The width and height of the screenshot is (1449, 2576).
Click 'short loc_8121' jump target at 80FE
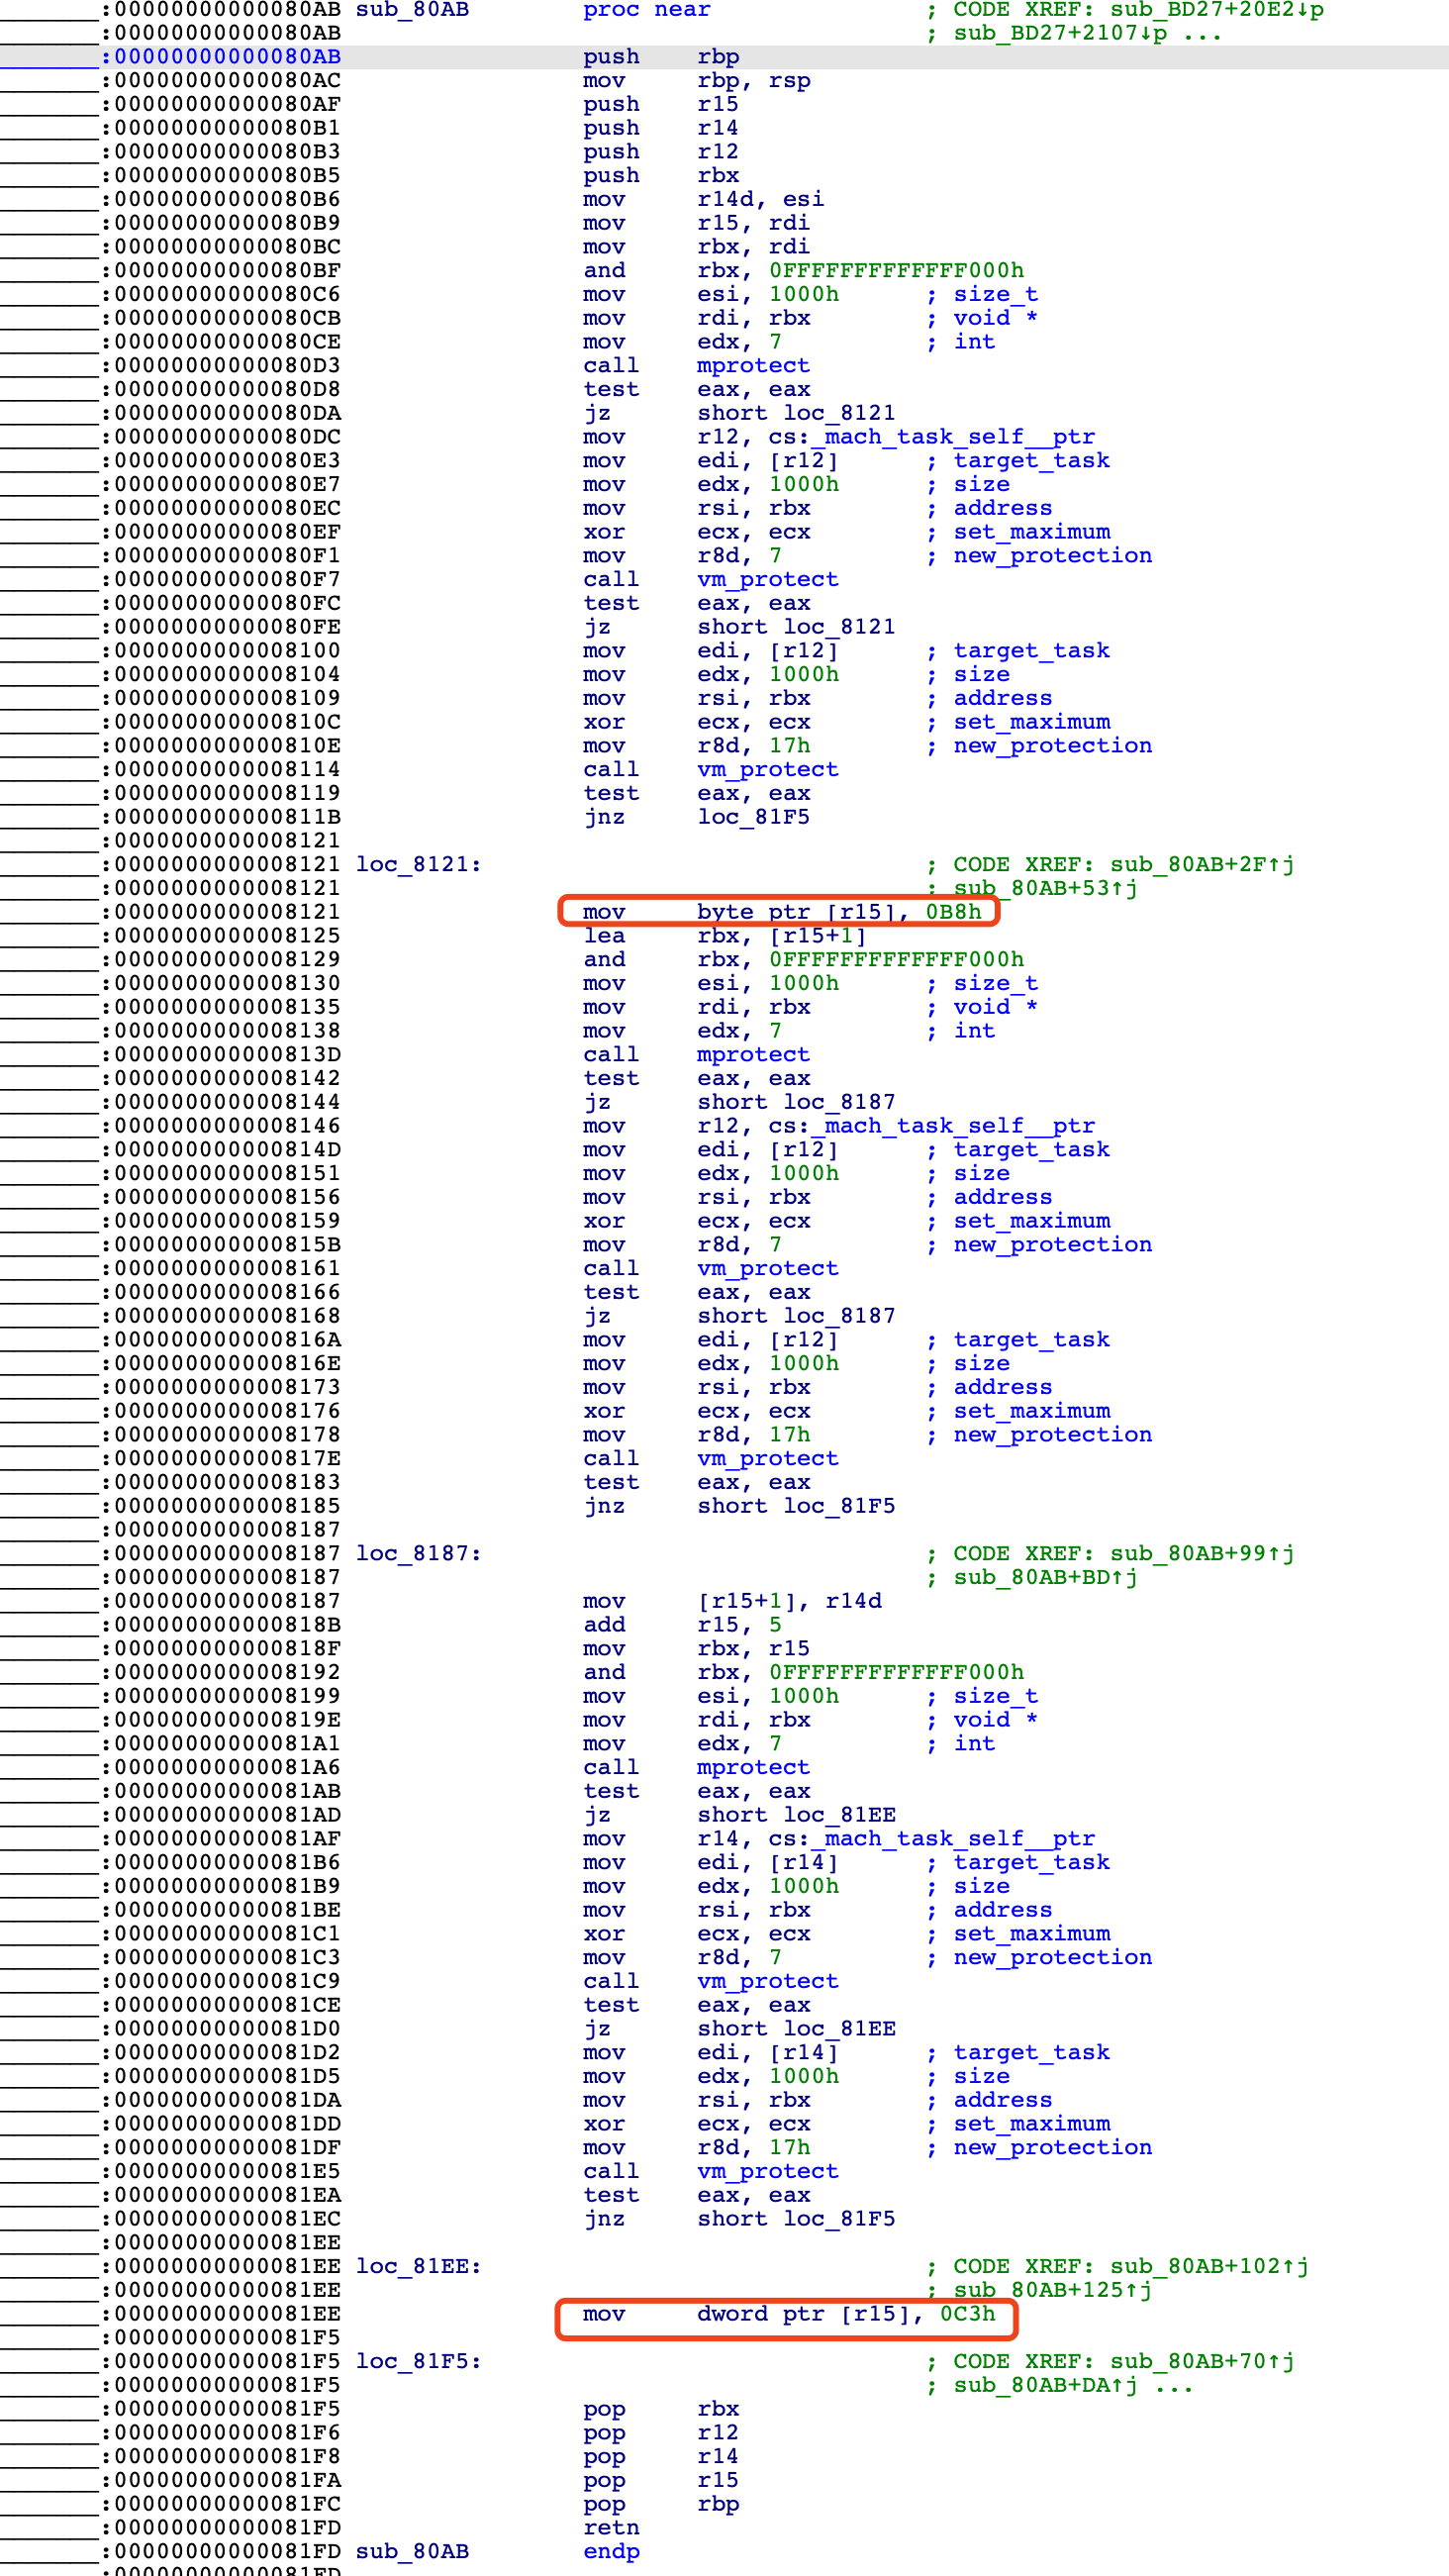click(796, 627)
